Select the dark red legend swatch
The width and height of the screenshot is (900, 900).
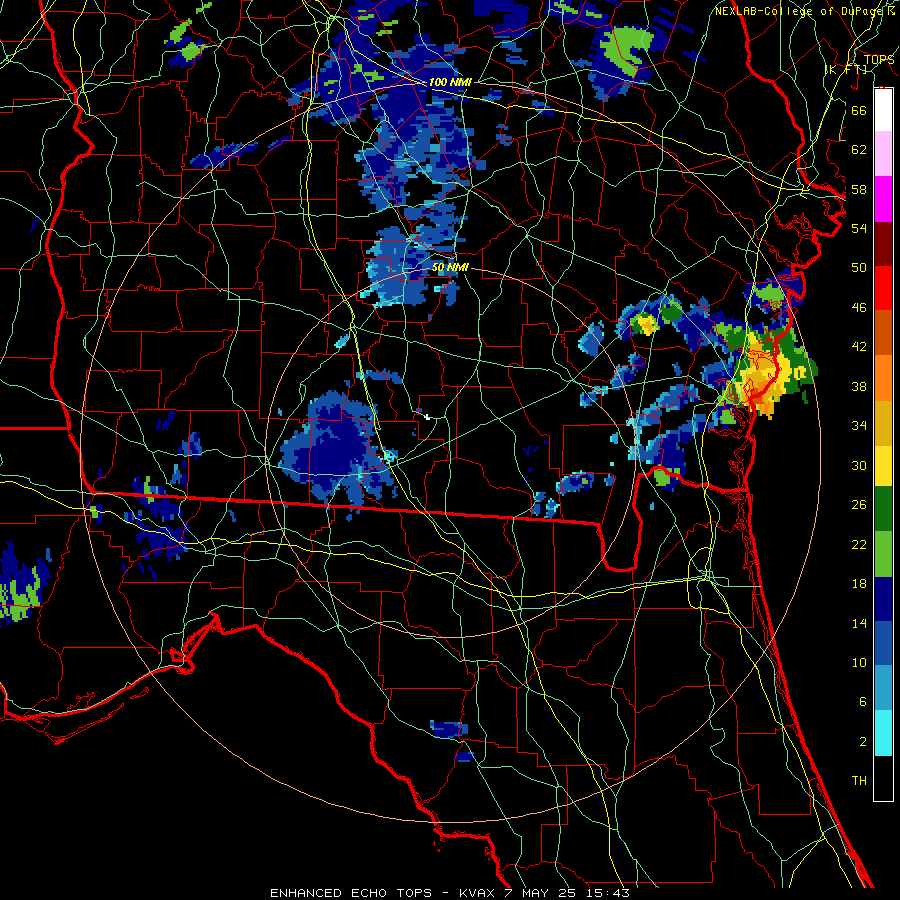point(883,244)
